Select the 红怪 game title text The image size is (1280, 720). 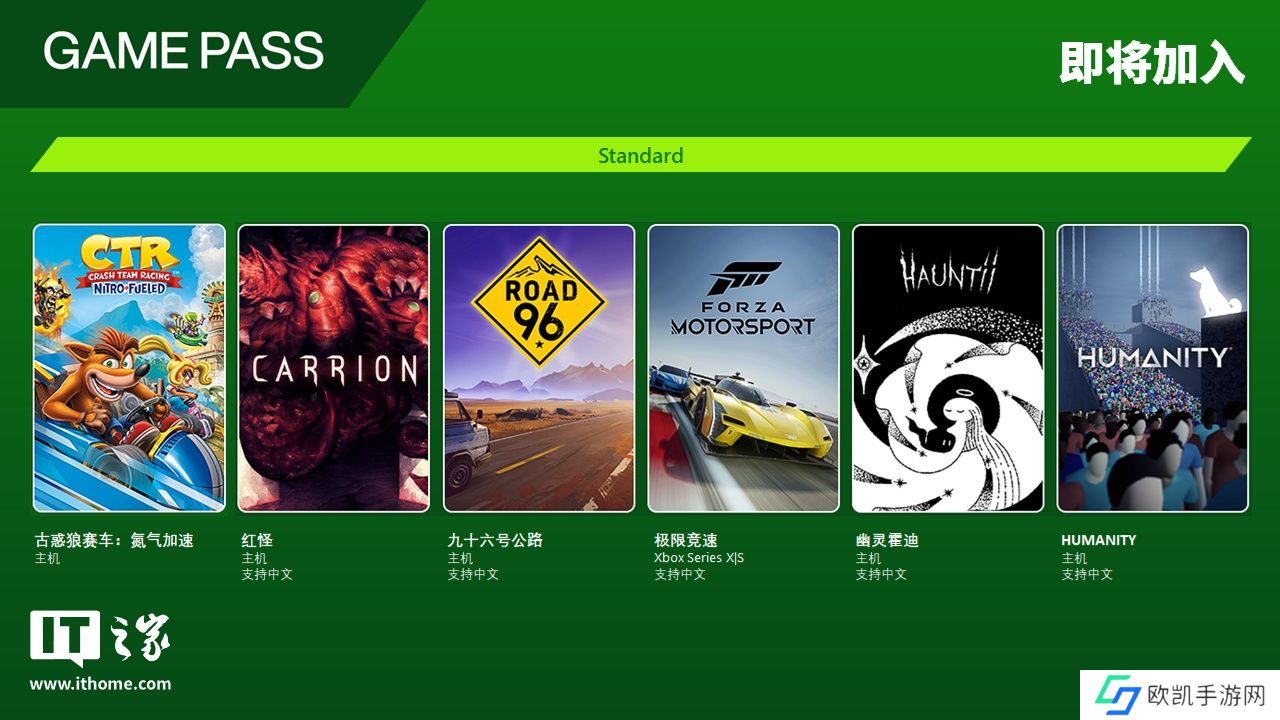tap(257, 540)
